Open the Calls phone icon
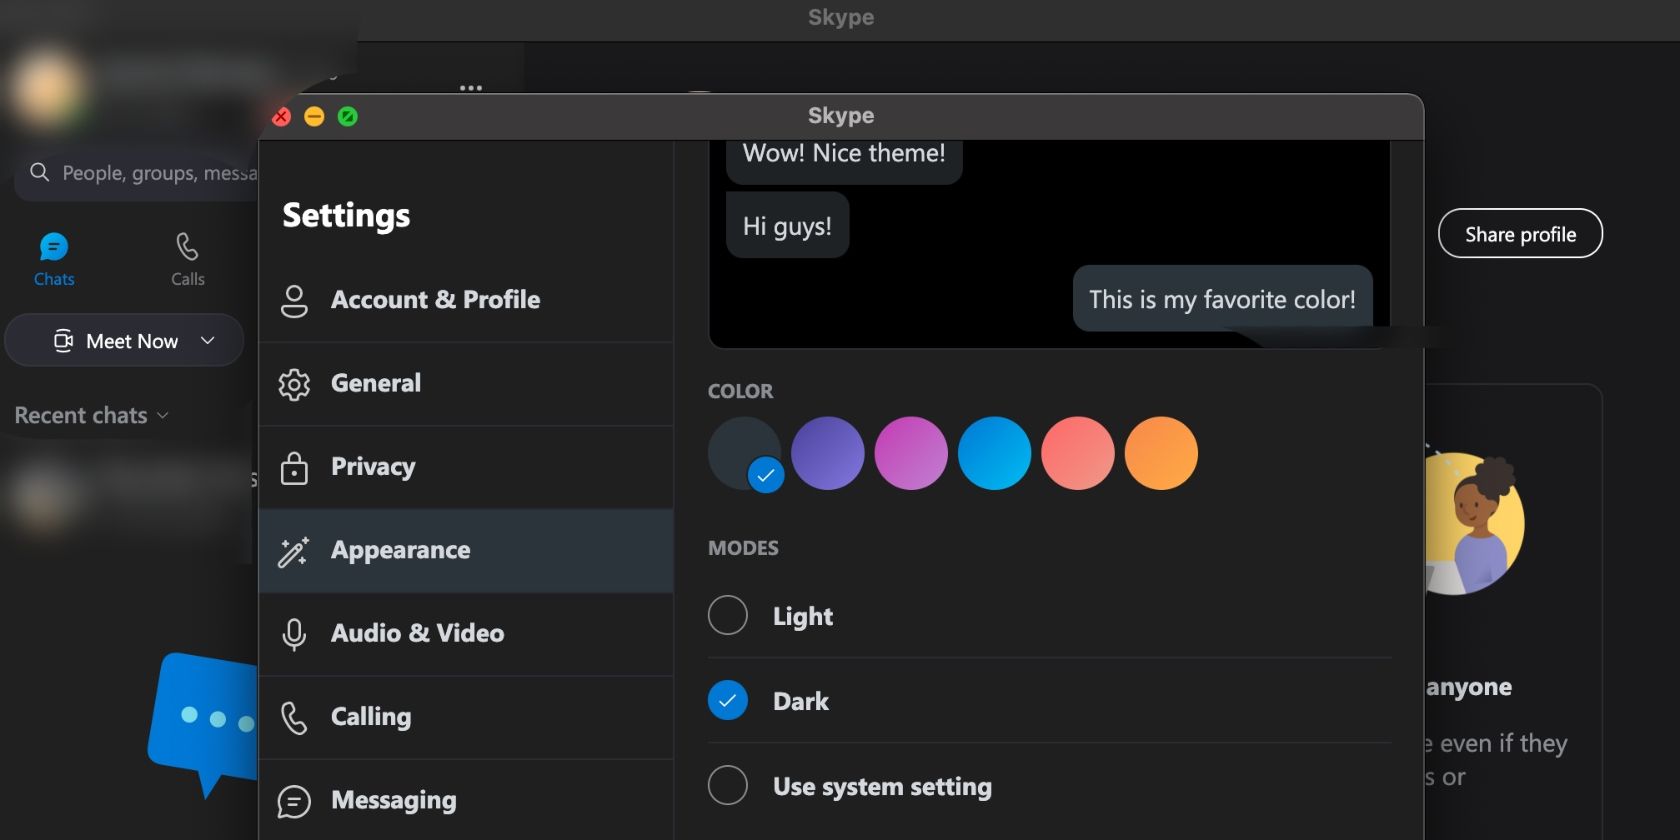The image size is (1680, 840). [187, 247]
